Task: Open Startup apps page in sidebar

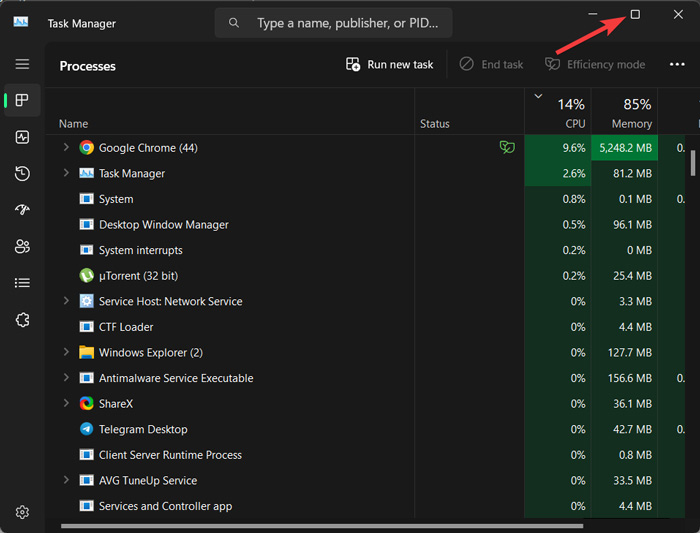Action: [x=22, y=210]
